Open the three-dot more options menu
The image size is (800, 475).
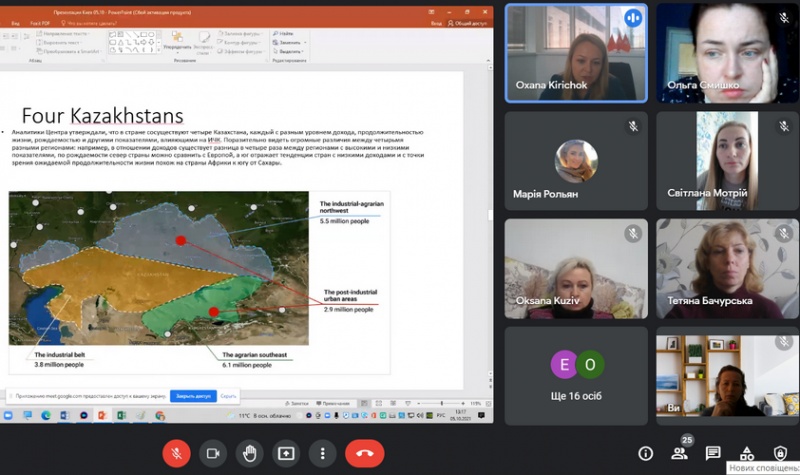point(322,453)
